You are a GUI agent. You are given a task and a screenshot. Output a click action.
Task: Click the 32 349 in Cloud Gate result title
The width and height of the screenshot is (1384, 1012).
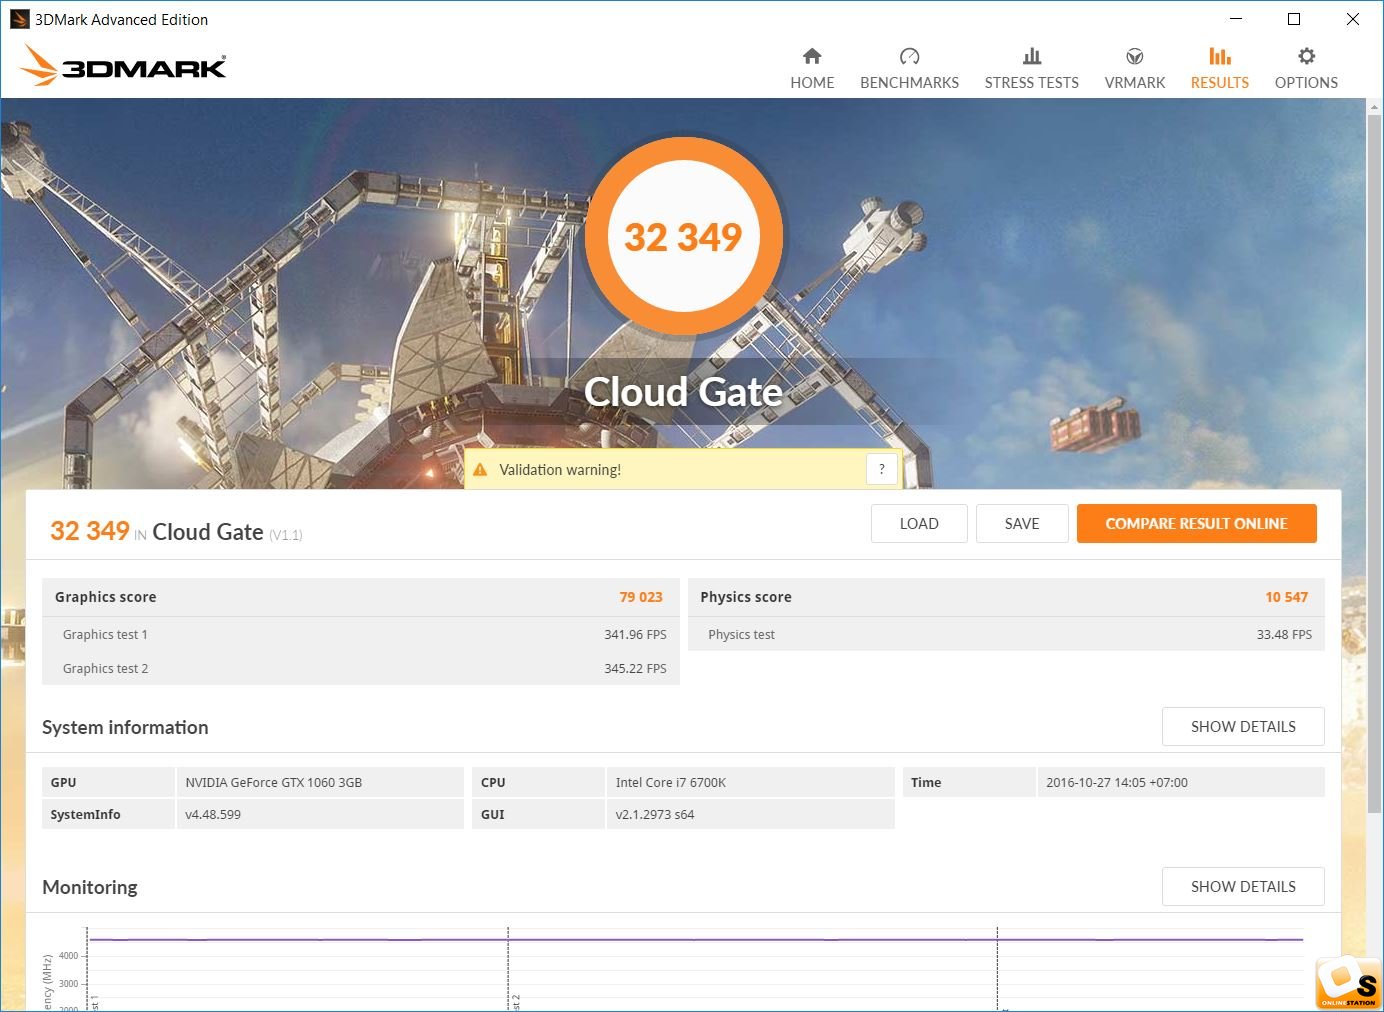click(90, 531)
